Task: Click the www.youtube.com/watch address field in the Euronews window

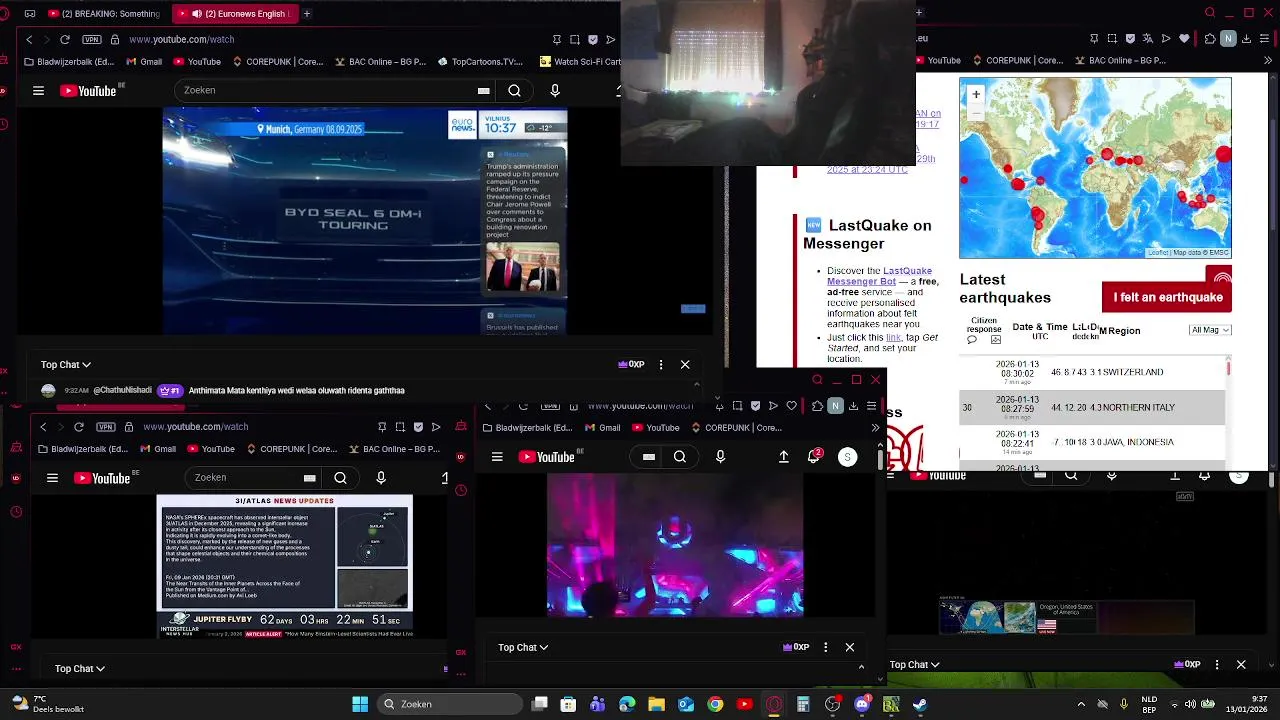Action: tap(181, 39)
